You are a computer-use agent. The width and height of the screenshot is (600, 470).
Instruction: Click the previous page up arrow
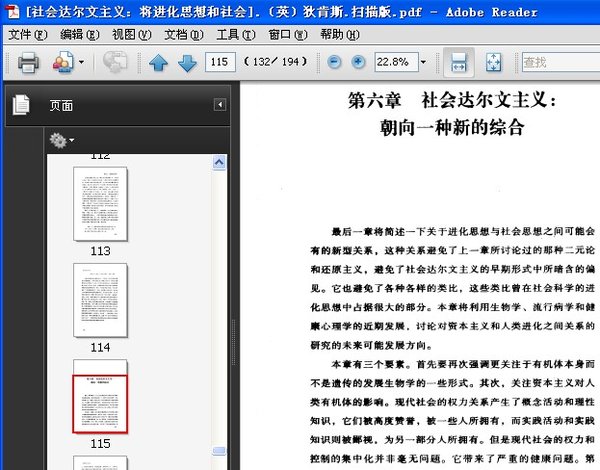coord(158,63)
